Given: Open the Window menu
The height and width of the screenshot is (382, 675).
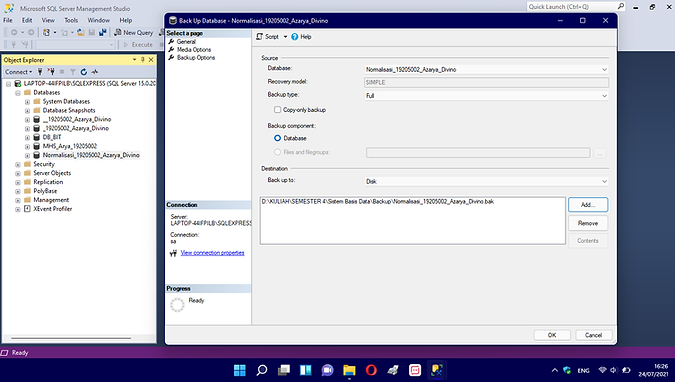Looking at the screenshot, I should pos(99,20).
